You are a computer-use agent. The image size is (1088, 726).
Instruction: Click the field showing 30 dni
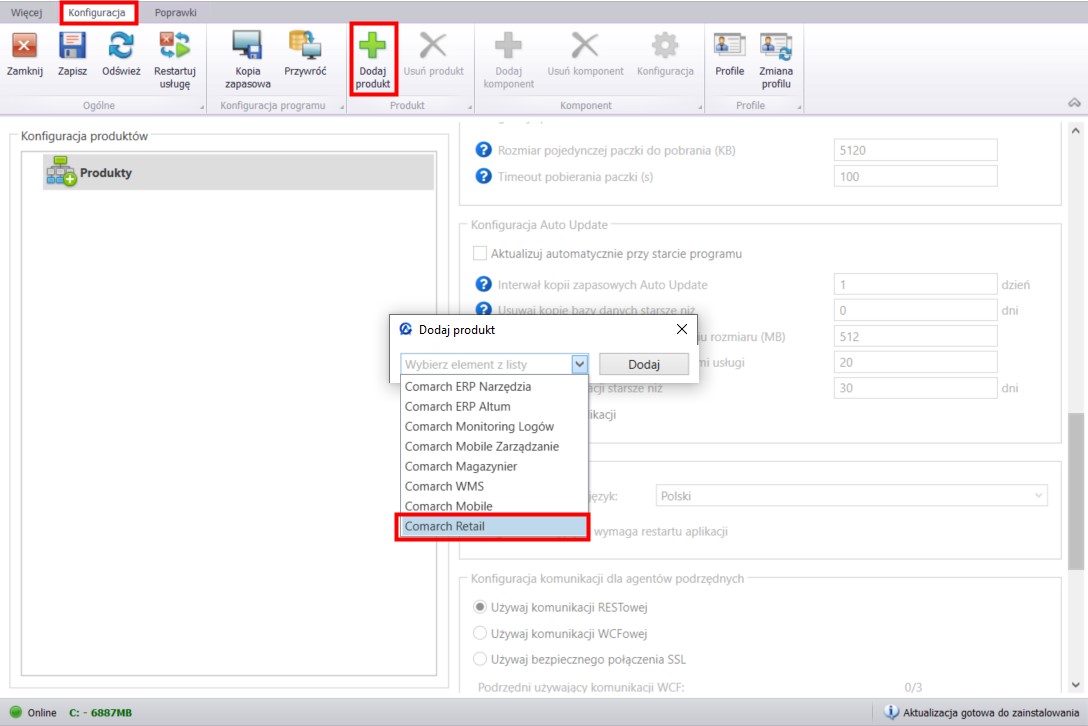click(915, 388)
